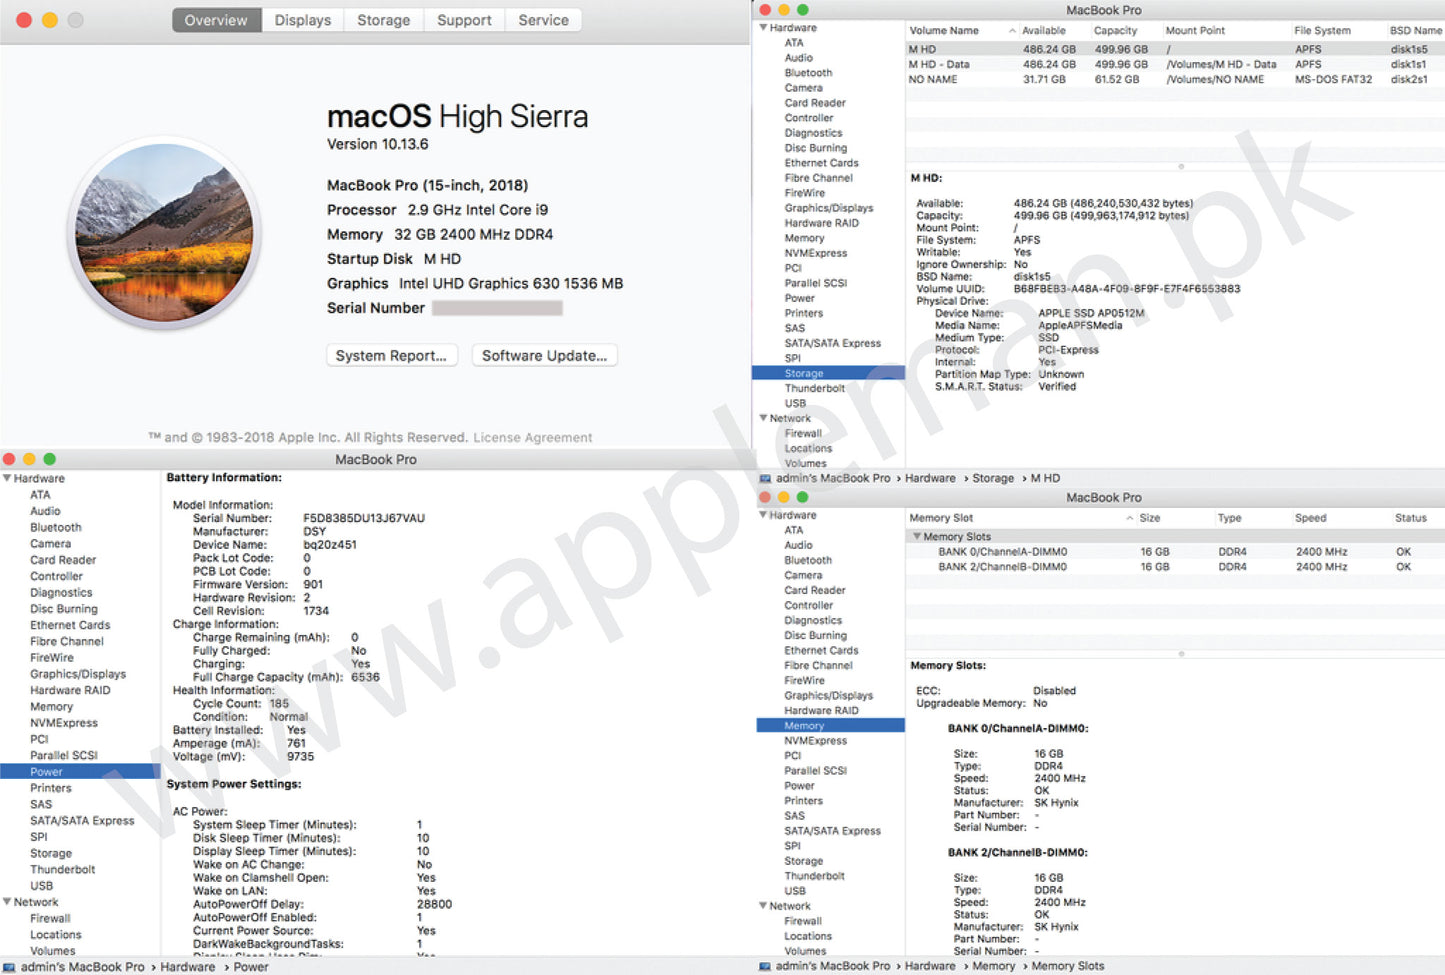Image resolution: width=1445 pixels, height=975 pixels.
Task: Select SATA/SATA Express in the Power window sidebar
Action: pos(81,821)
